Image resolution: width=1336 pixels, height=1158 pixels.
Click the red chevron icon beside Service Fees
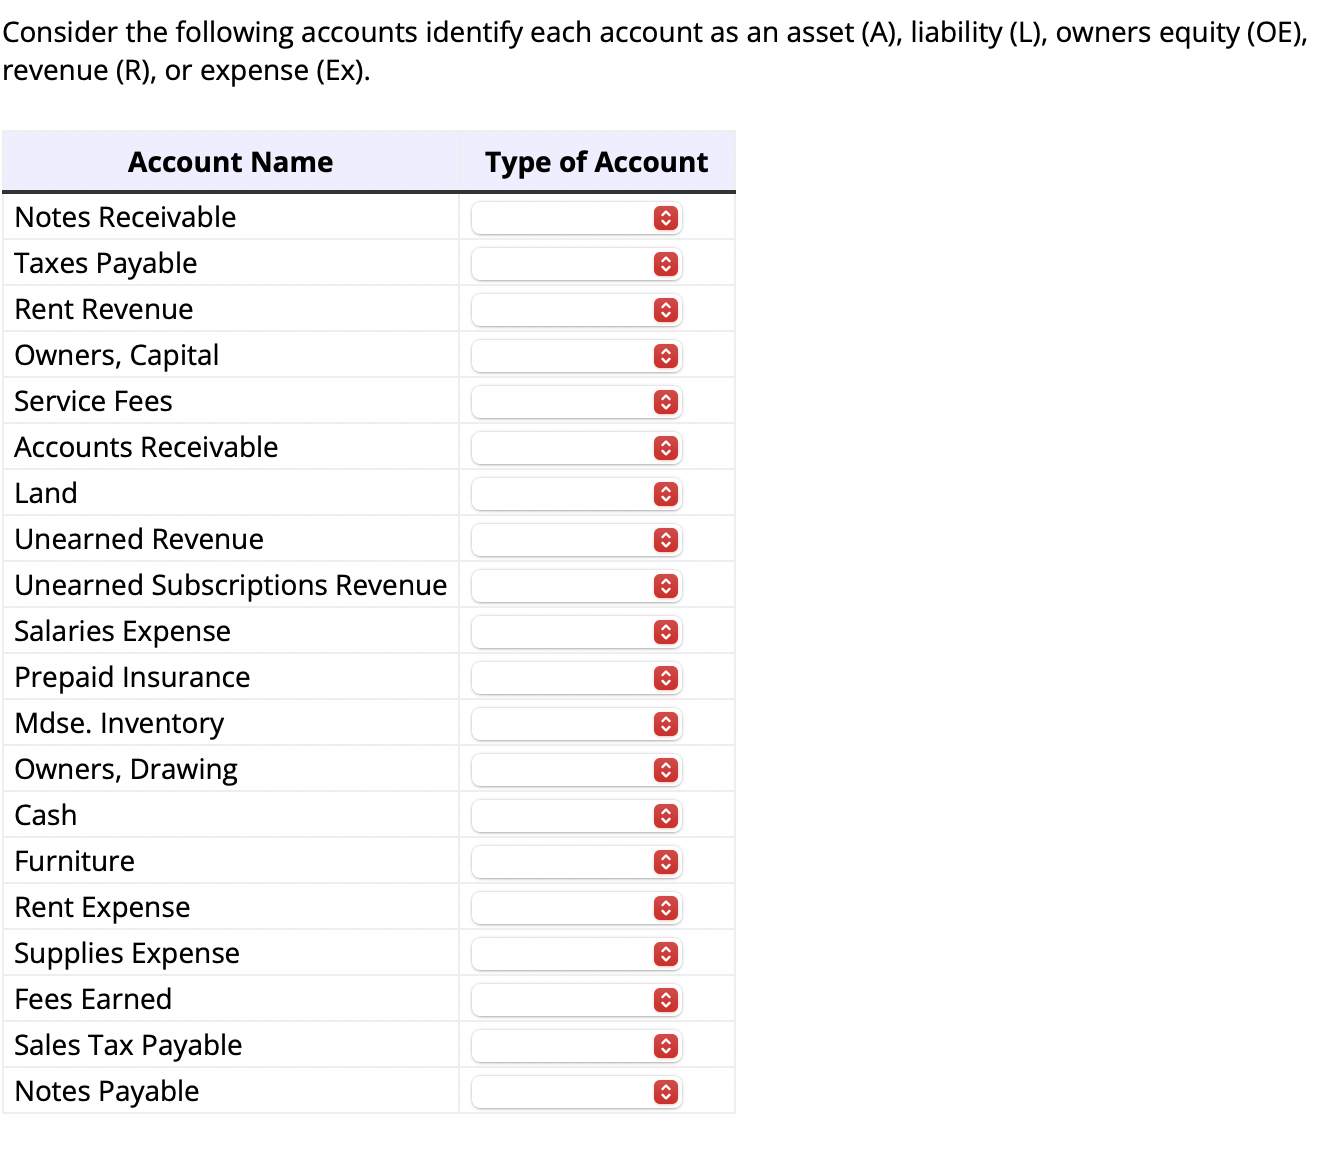tap(666, 402)
